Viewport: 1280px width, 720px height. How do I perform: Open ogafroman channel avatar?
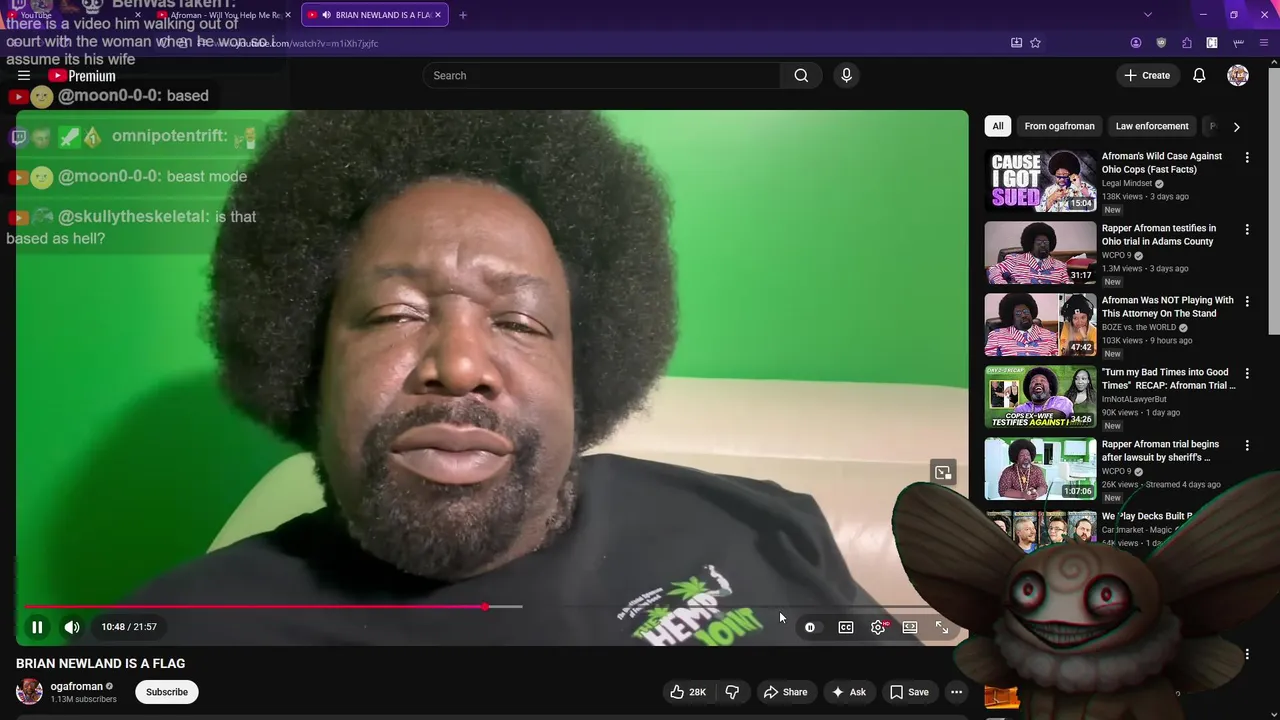coord(29,691)
